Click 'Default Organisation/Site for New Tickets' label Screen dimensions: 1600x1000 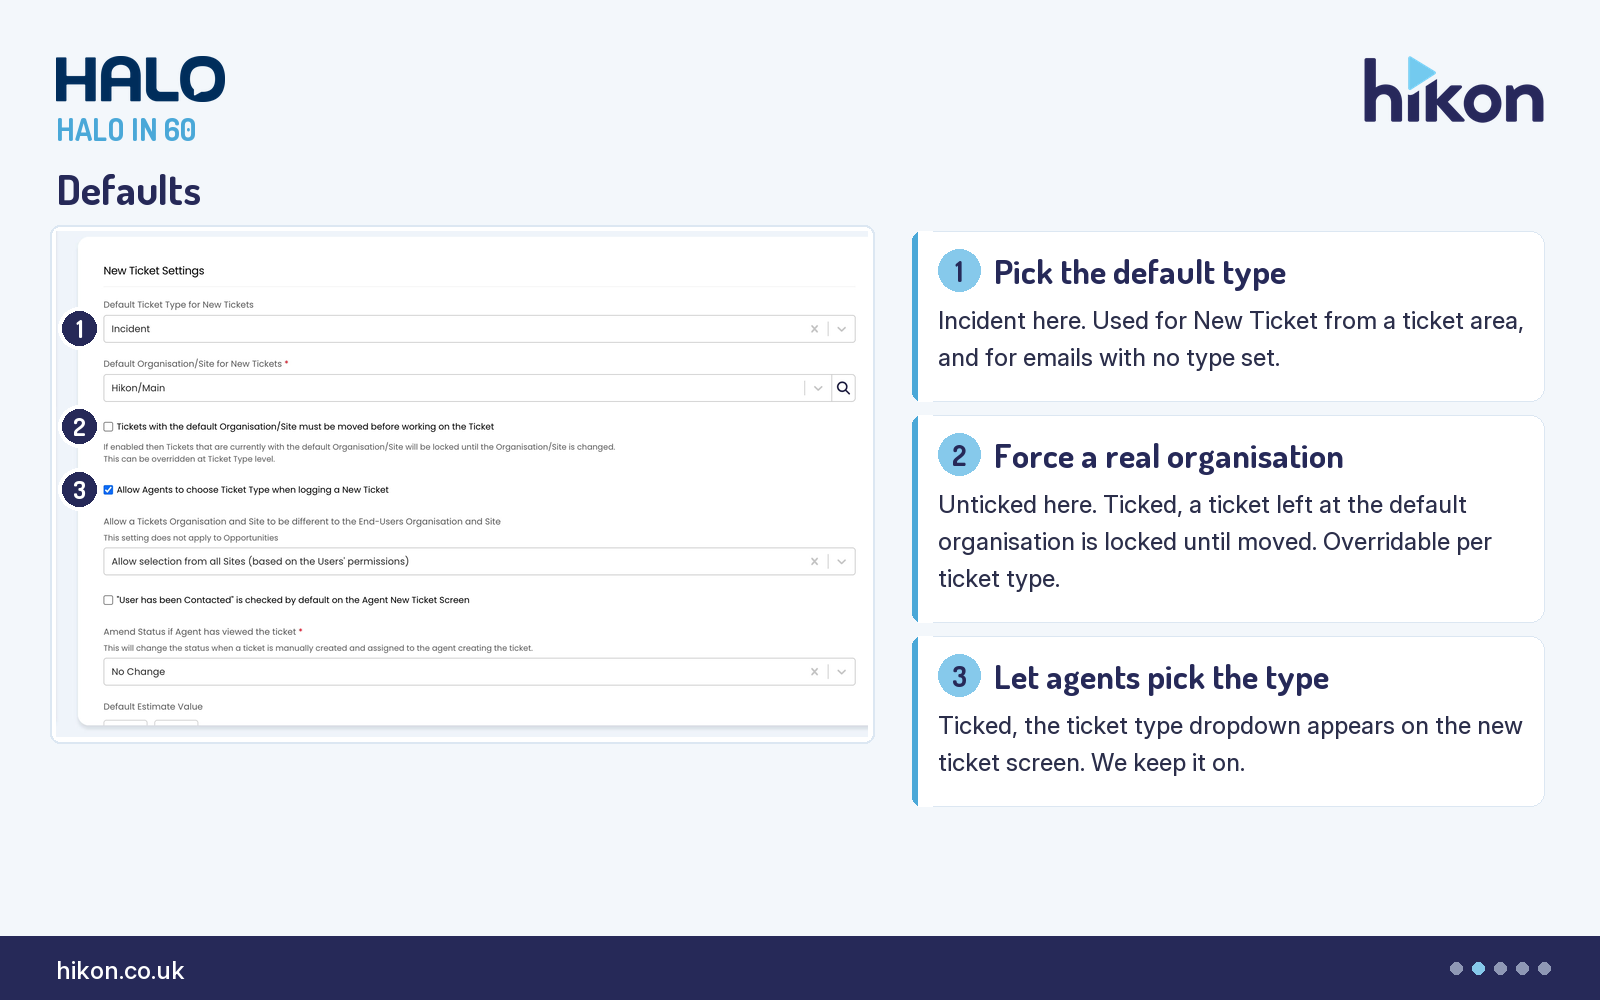(x=193, y=364)
